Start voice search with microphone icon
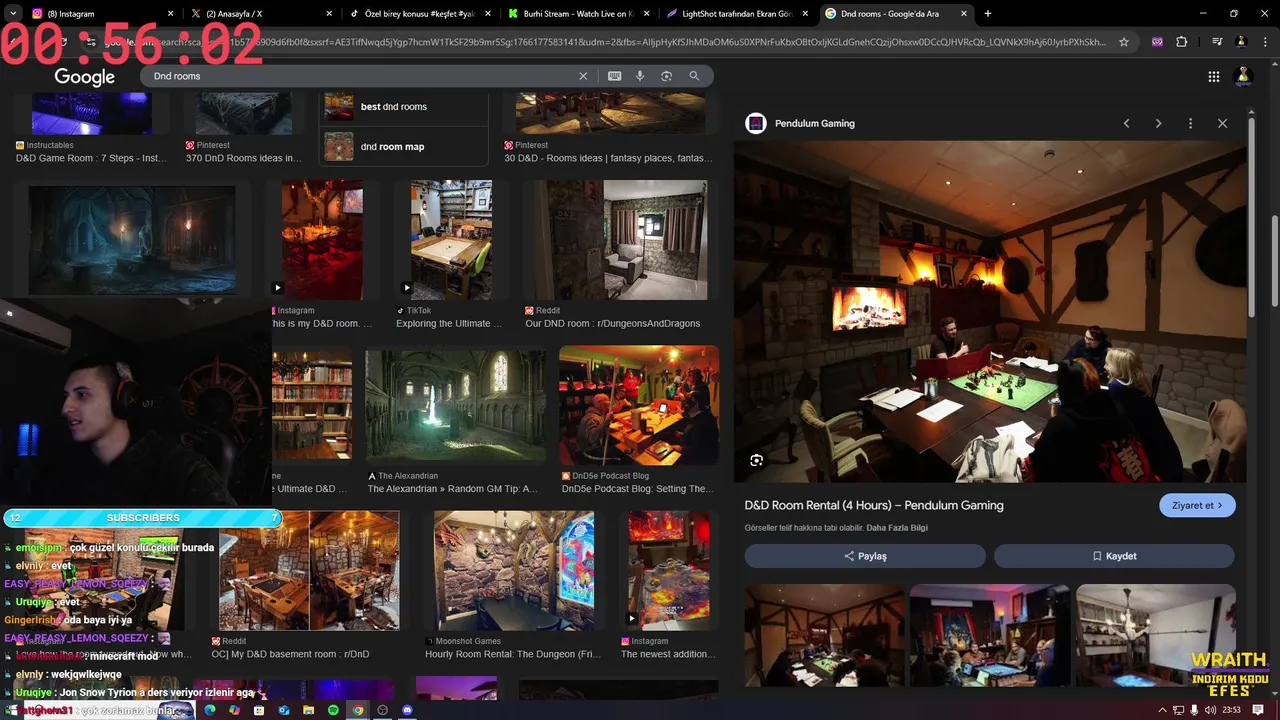Viewport: 1280px width, 720px height. pyautogui.click(x=640, y=76)
